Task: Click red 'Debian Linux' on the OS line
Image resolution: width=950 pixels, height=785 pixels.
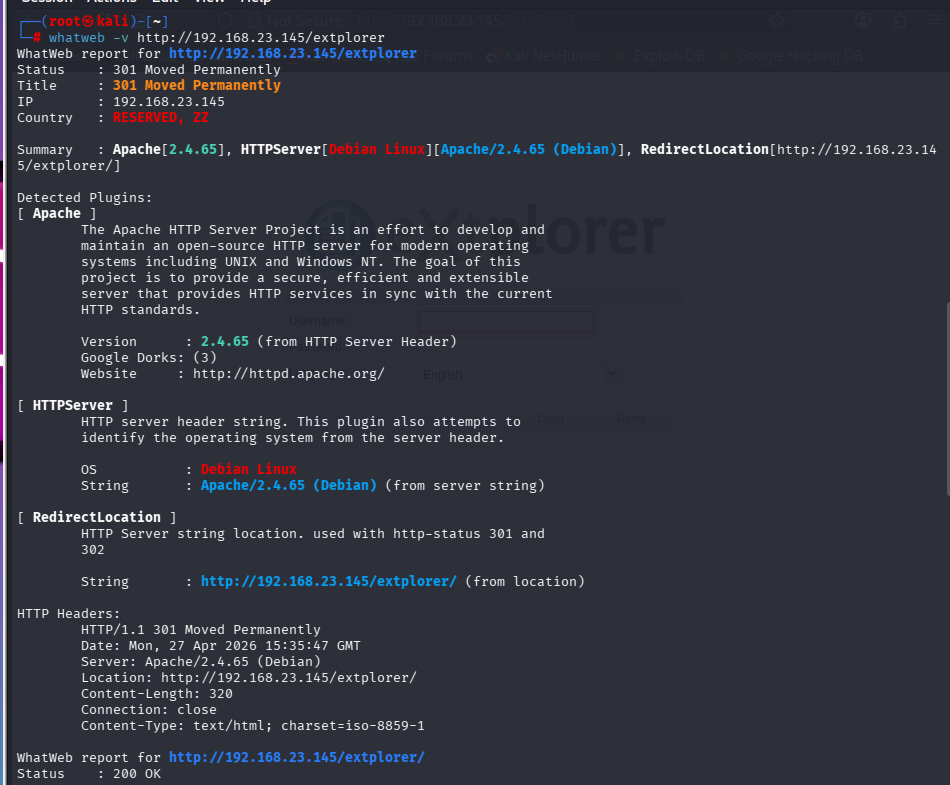Action: pos(248,469)
